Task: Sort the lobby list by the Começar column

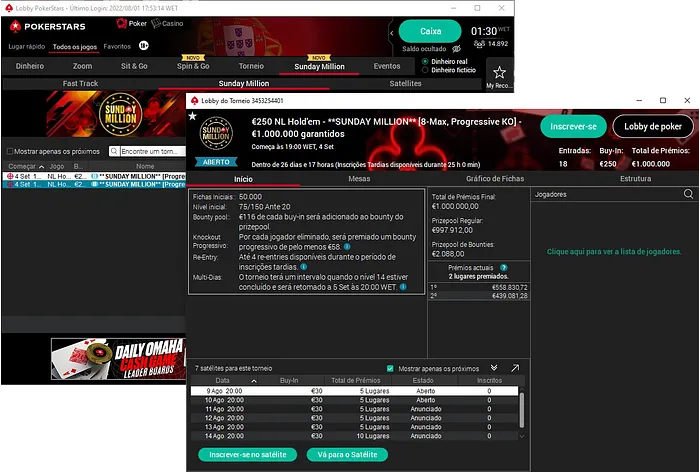Action: pyautogui.click(x=26, y=166)
